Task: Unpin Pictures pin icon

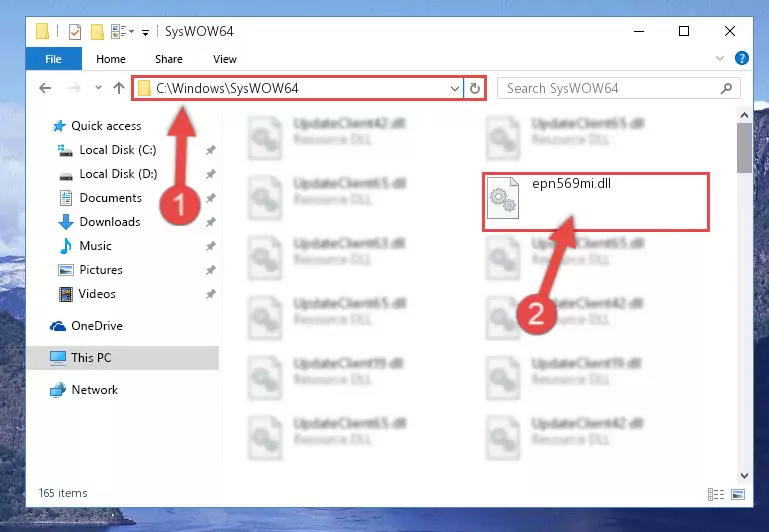Action: [x=210, y=270]
